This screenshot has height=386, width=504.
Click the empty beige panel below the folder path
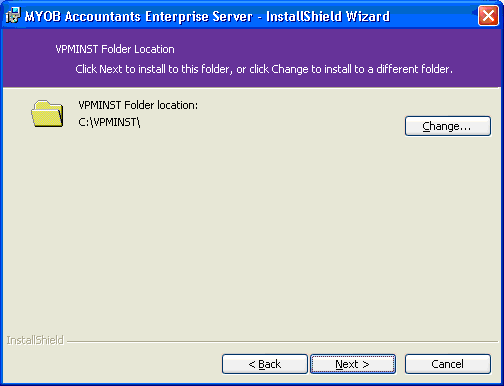click(x=252, y=233)
